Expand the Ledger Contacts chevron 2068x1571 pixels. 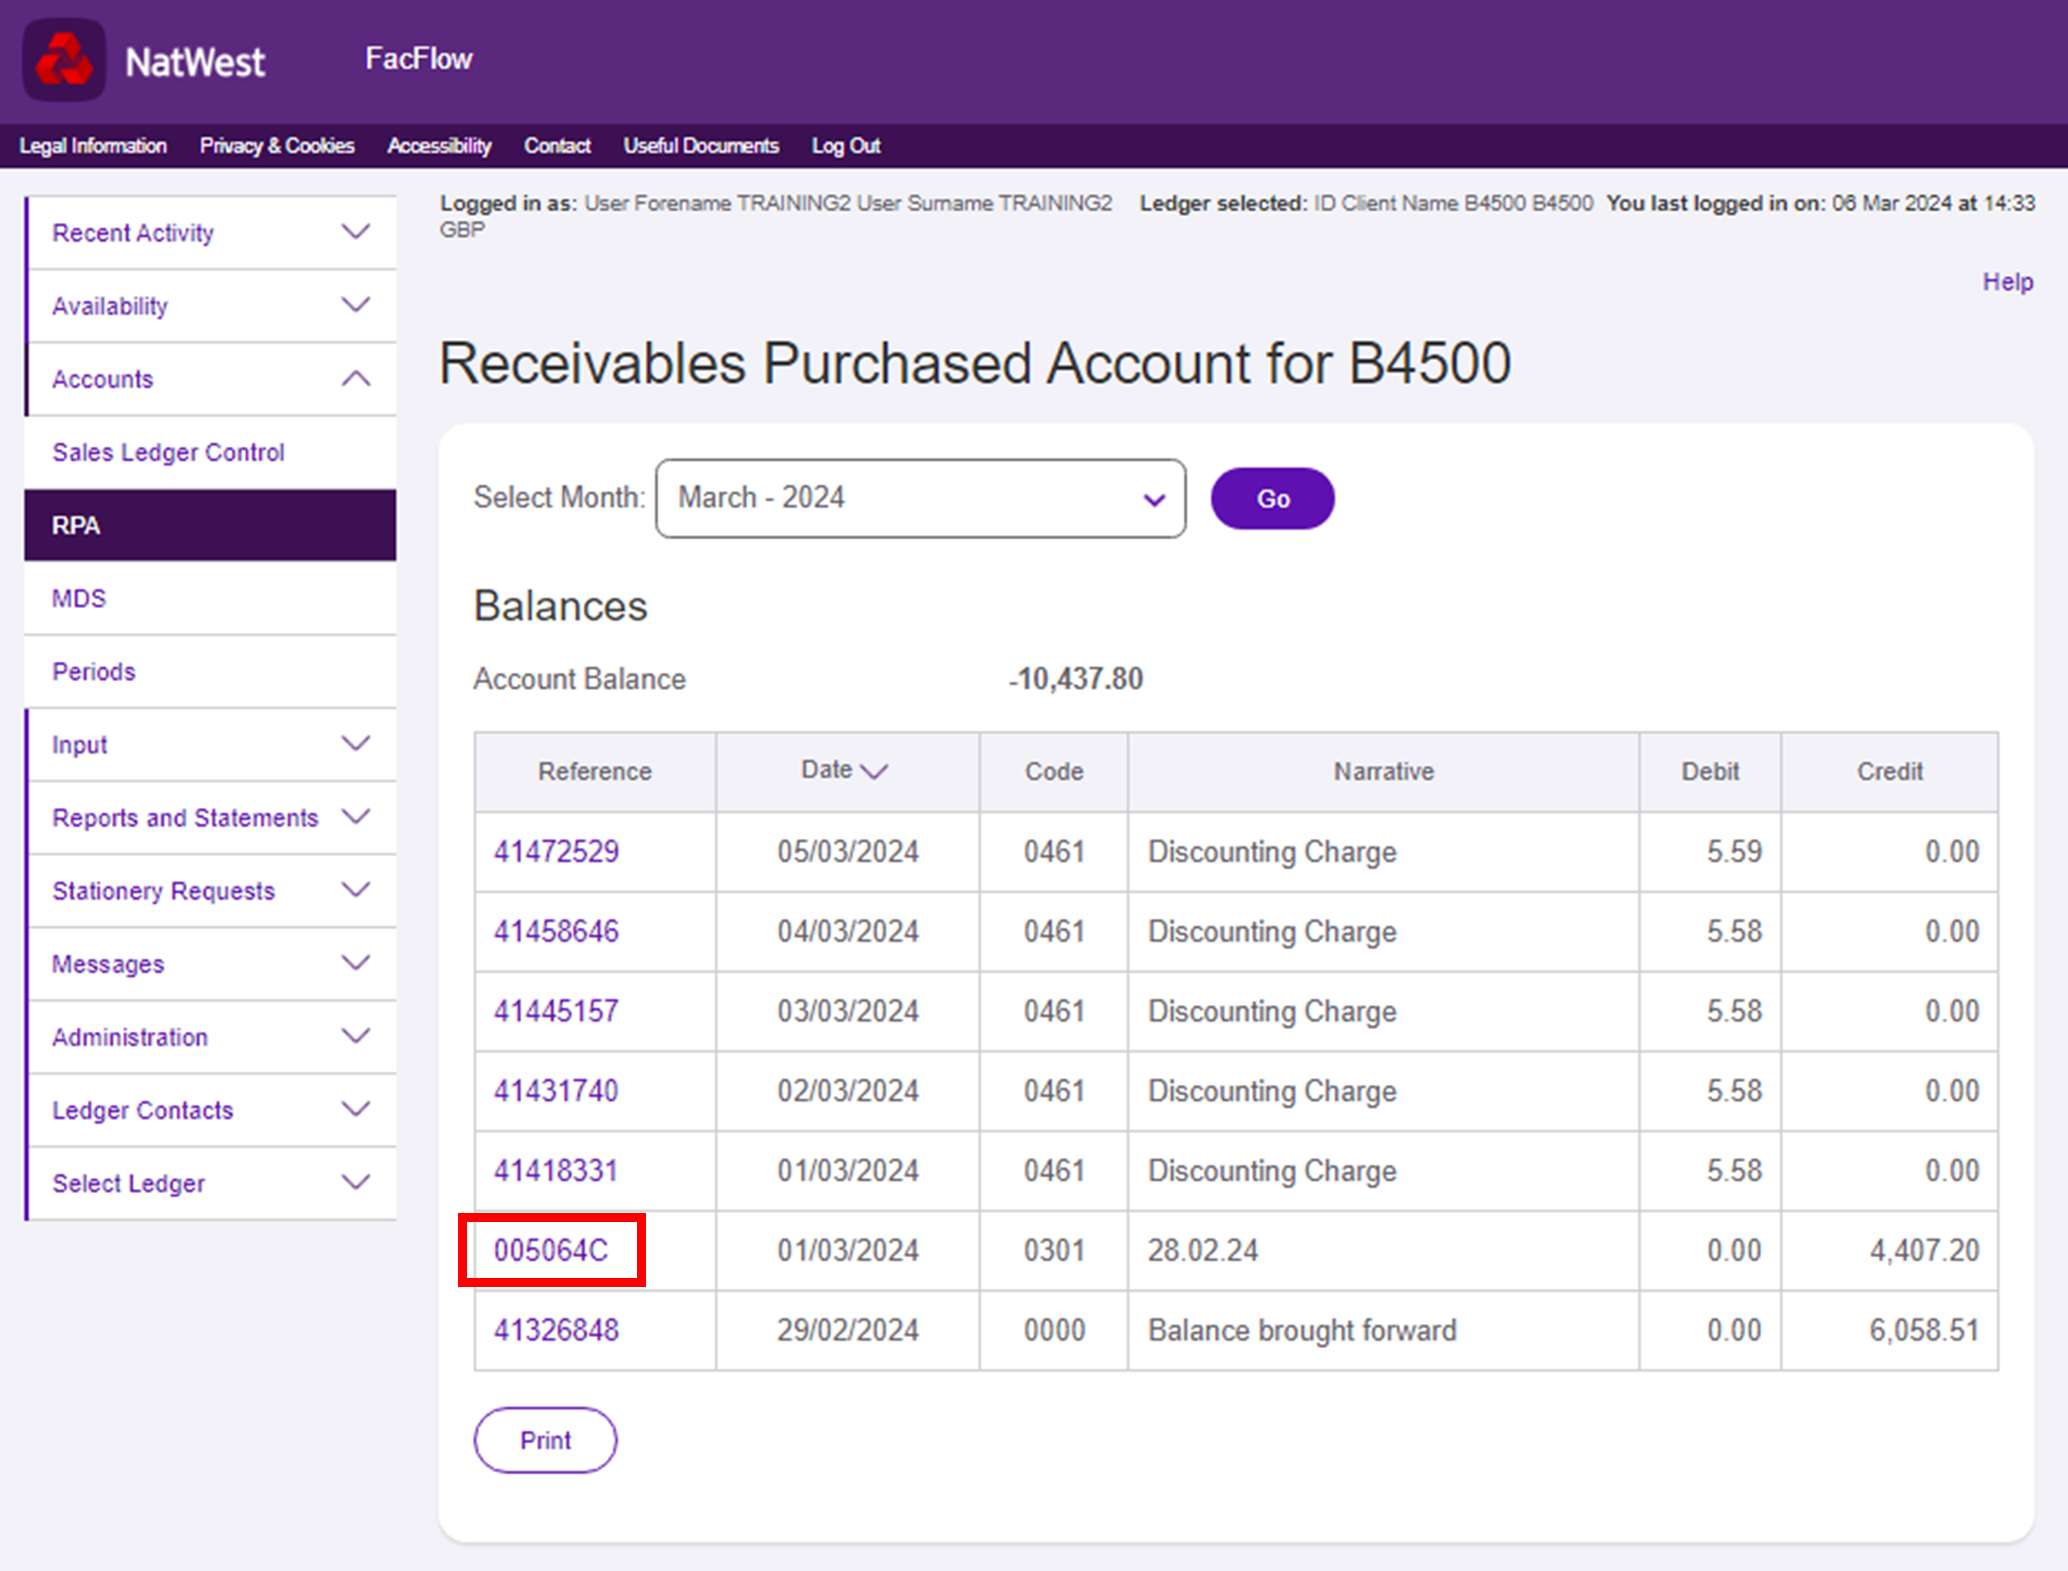356,1109
